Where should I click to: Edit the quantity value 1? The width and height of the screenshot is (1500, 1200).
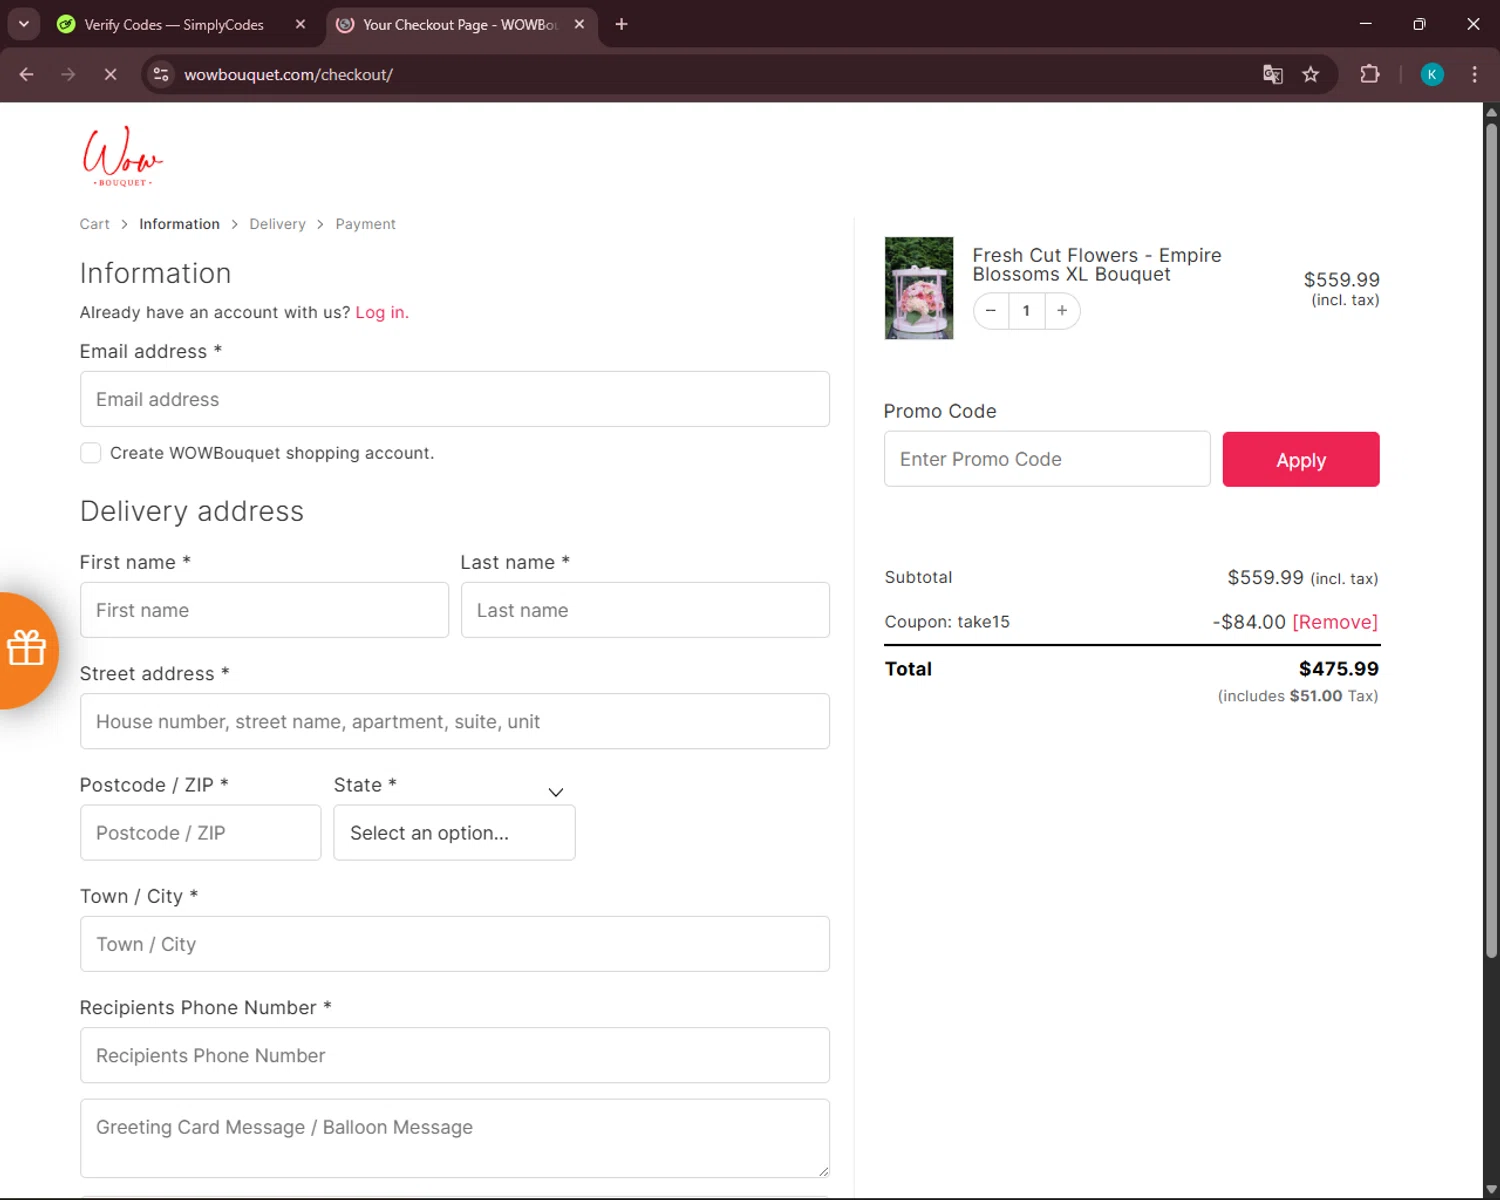[x=1026, y=311]
